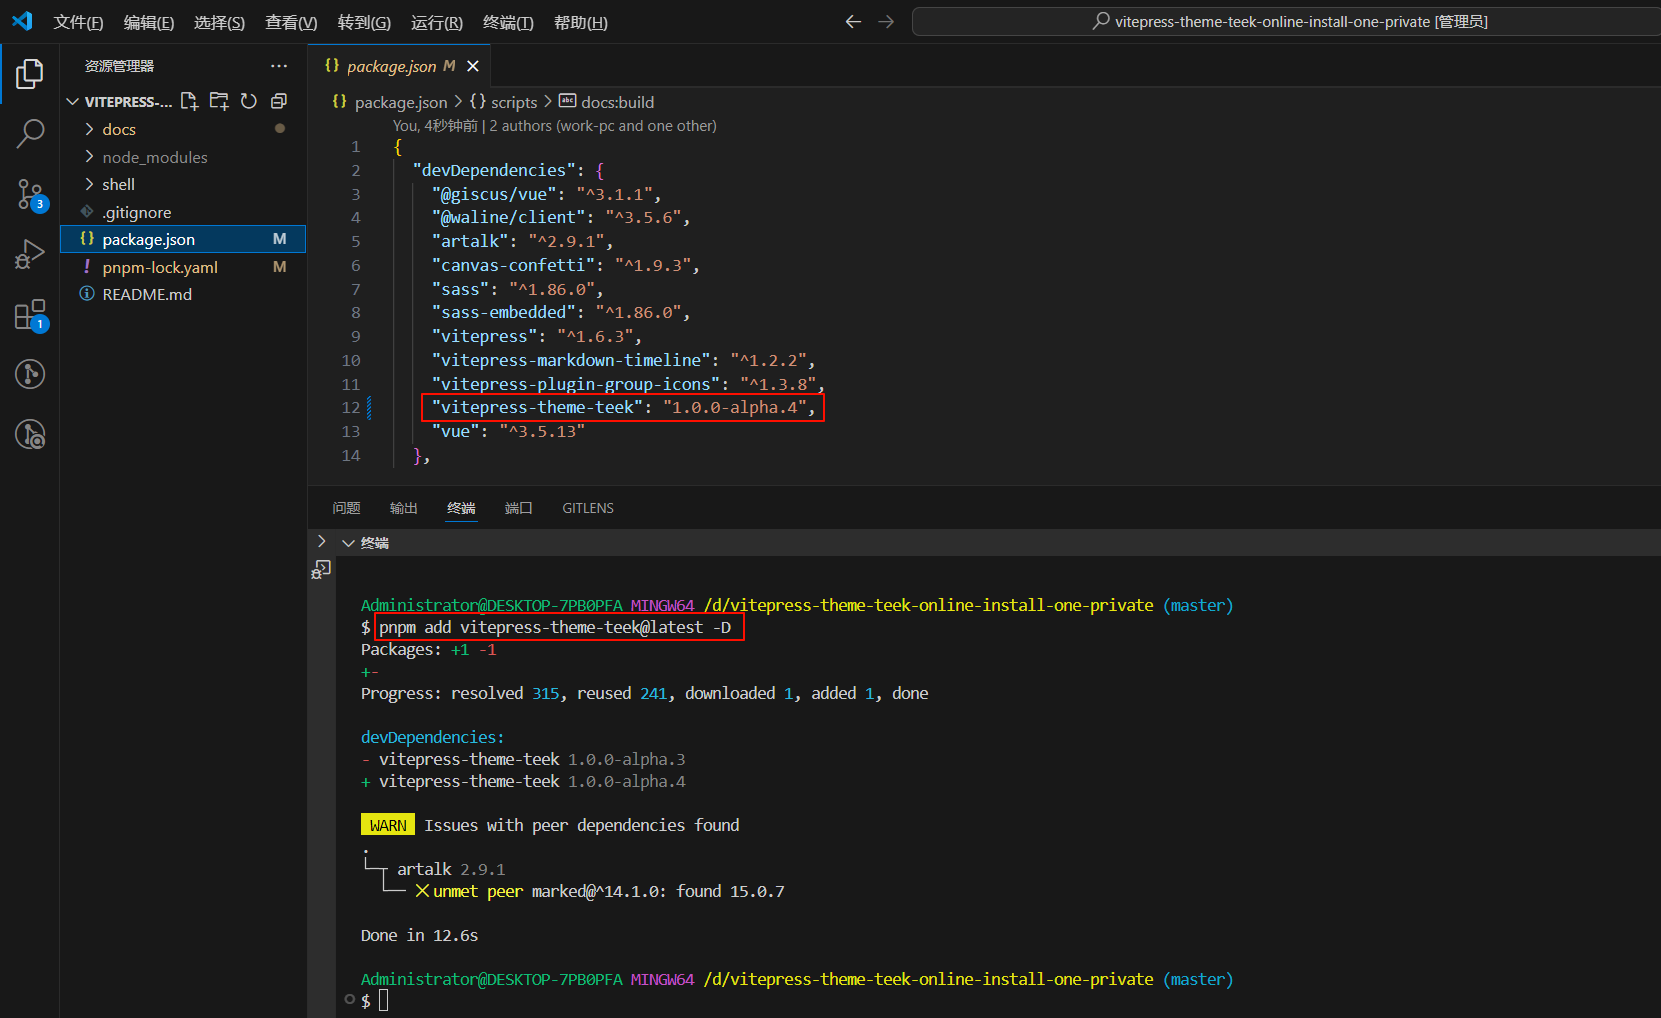The image size is (1661, 1018).
Task: Switch to the GITLENS panel tab
Action: tap(588, 508)
